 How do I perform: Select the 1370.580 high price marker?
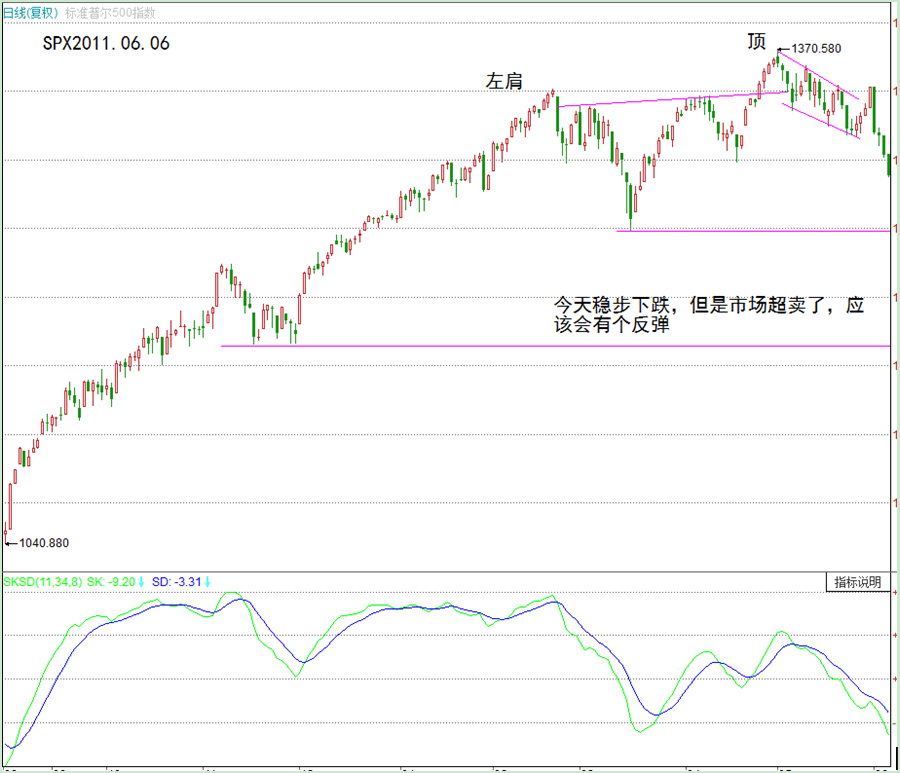pos(816,48)
